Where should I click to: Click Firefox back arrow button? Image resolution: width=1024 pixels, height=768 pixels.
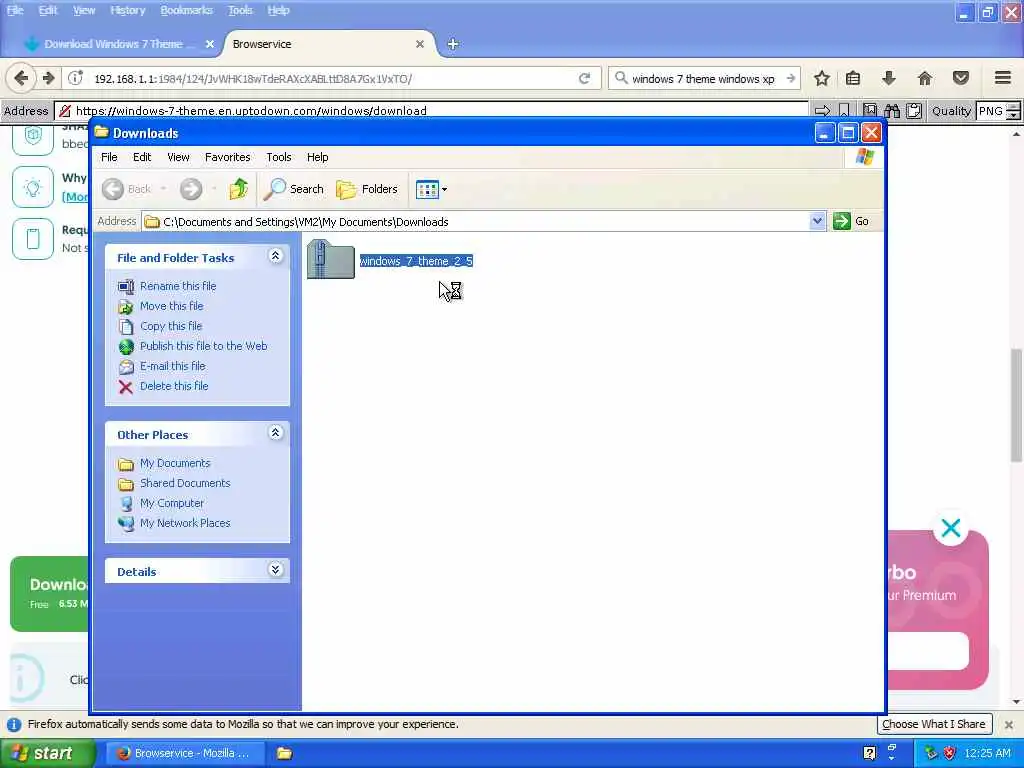coord(21,78)
